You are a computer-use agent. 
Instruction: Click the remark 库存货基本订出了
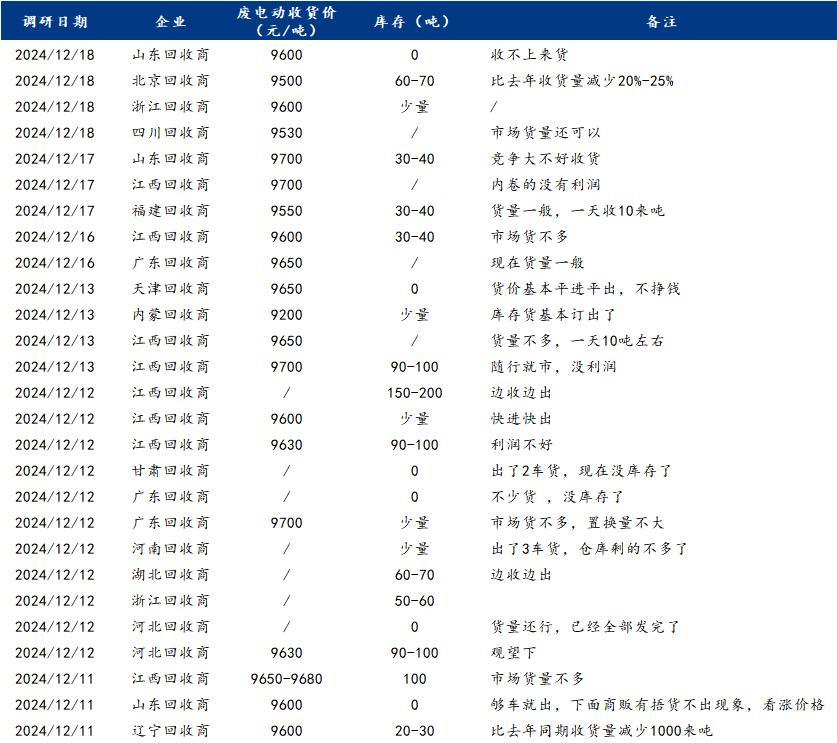(x=553, y=314)
